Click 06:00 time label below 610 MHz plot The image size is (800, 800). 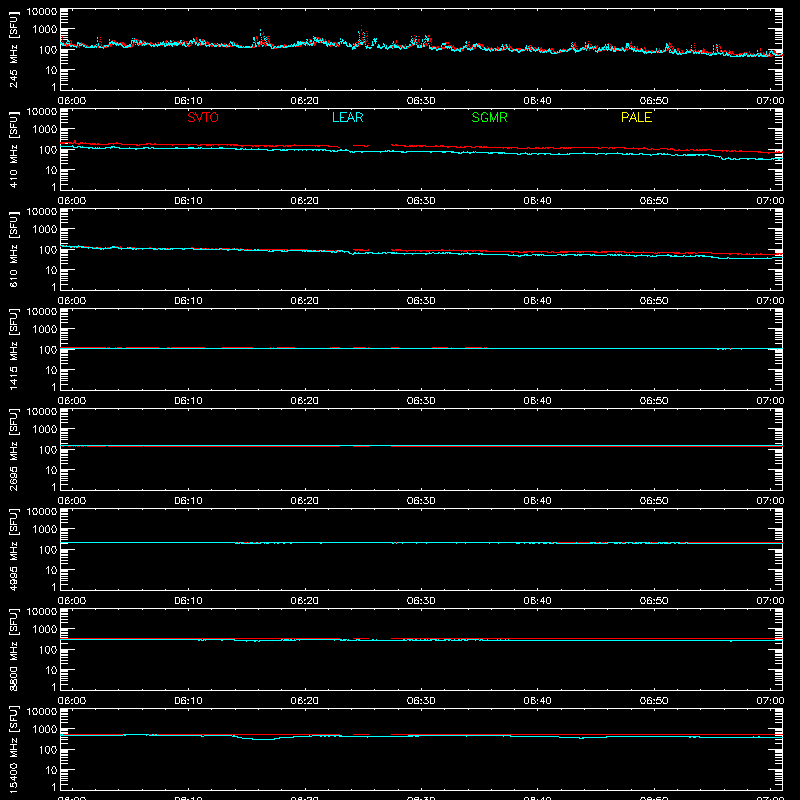click(x=72, y=301)
